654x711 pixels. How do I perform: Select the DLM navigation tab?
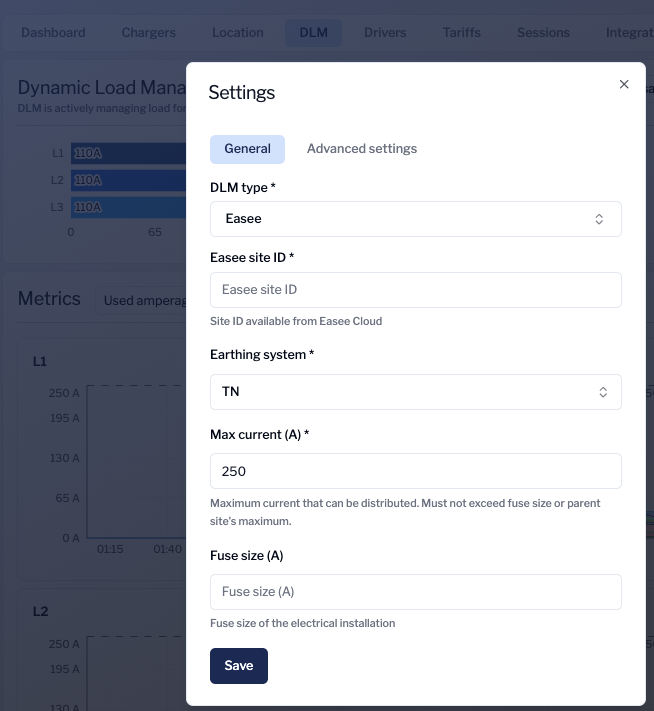click(x=313, y=33)
